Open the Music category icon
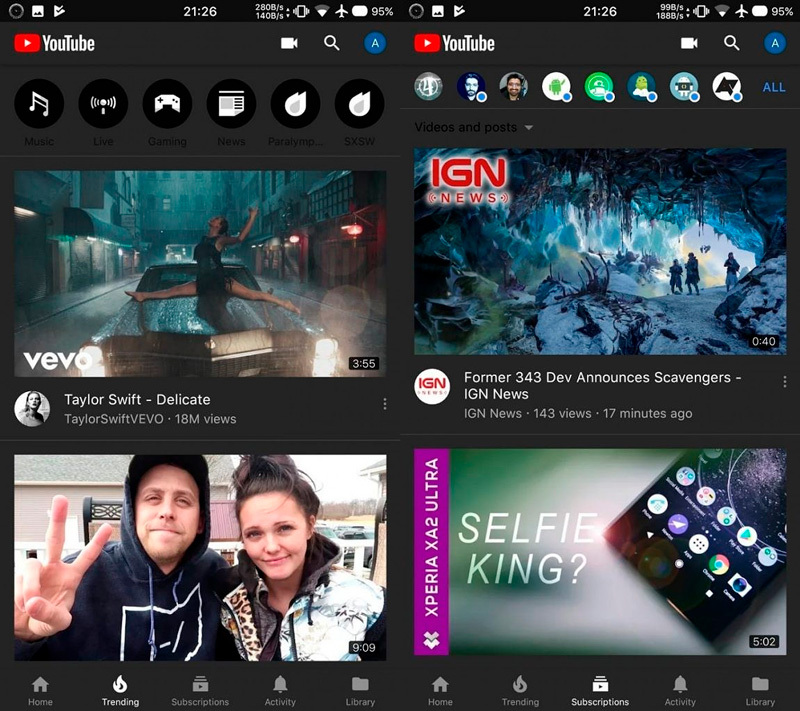Image resolution: width=800 pixels, height=711 pixels. tap(39, 104)
